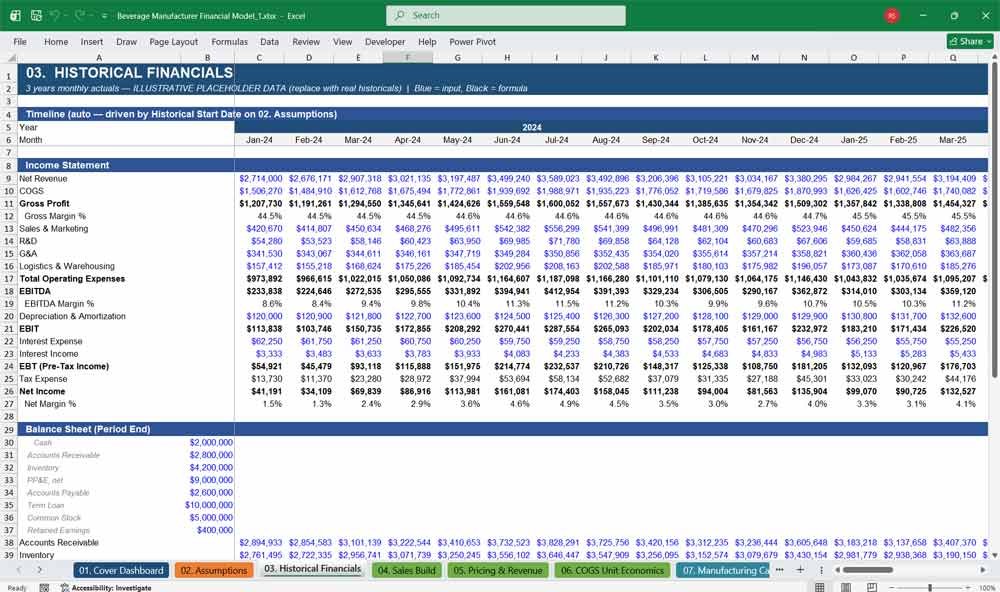
Task: Switch to Page Layout view icon
Action: pos(846,587)
